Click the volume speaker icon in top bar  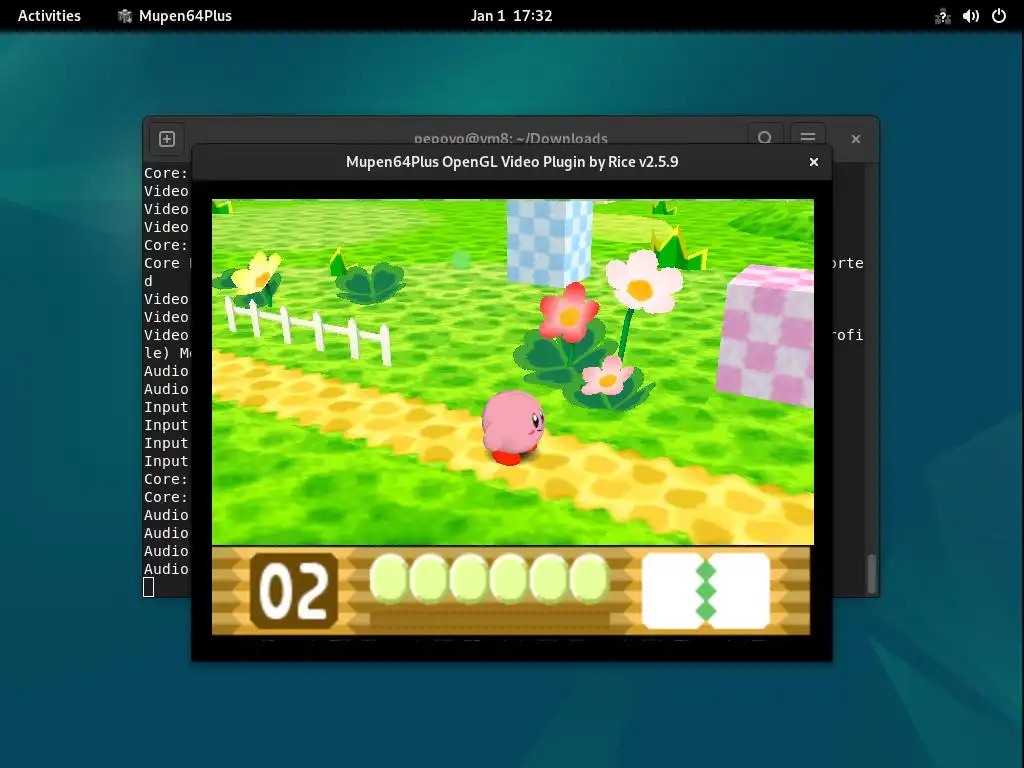click(970, 16)
